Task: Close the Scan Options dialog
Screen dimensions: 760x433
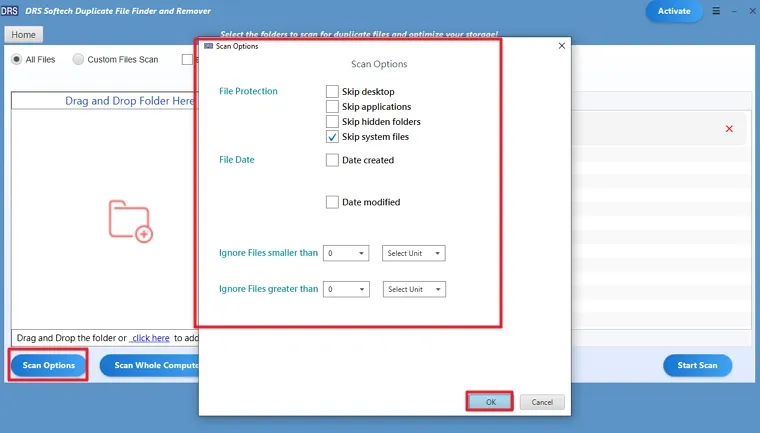Action: [x=562, y=46]
